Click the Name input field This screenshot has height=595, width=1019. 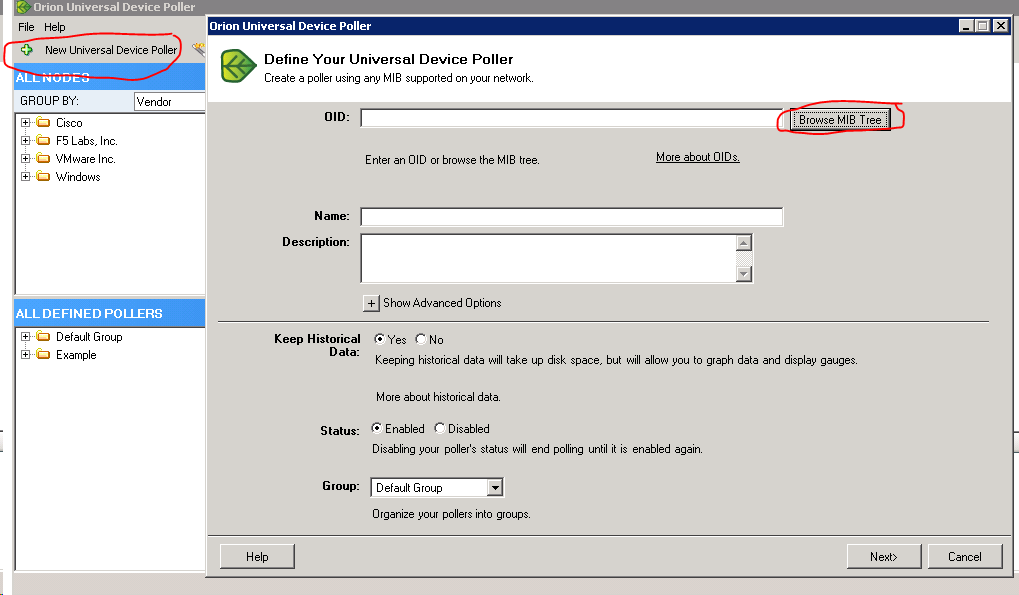click(572, 217)
